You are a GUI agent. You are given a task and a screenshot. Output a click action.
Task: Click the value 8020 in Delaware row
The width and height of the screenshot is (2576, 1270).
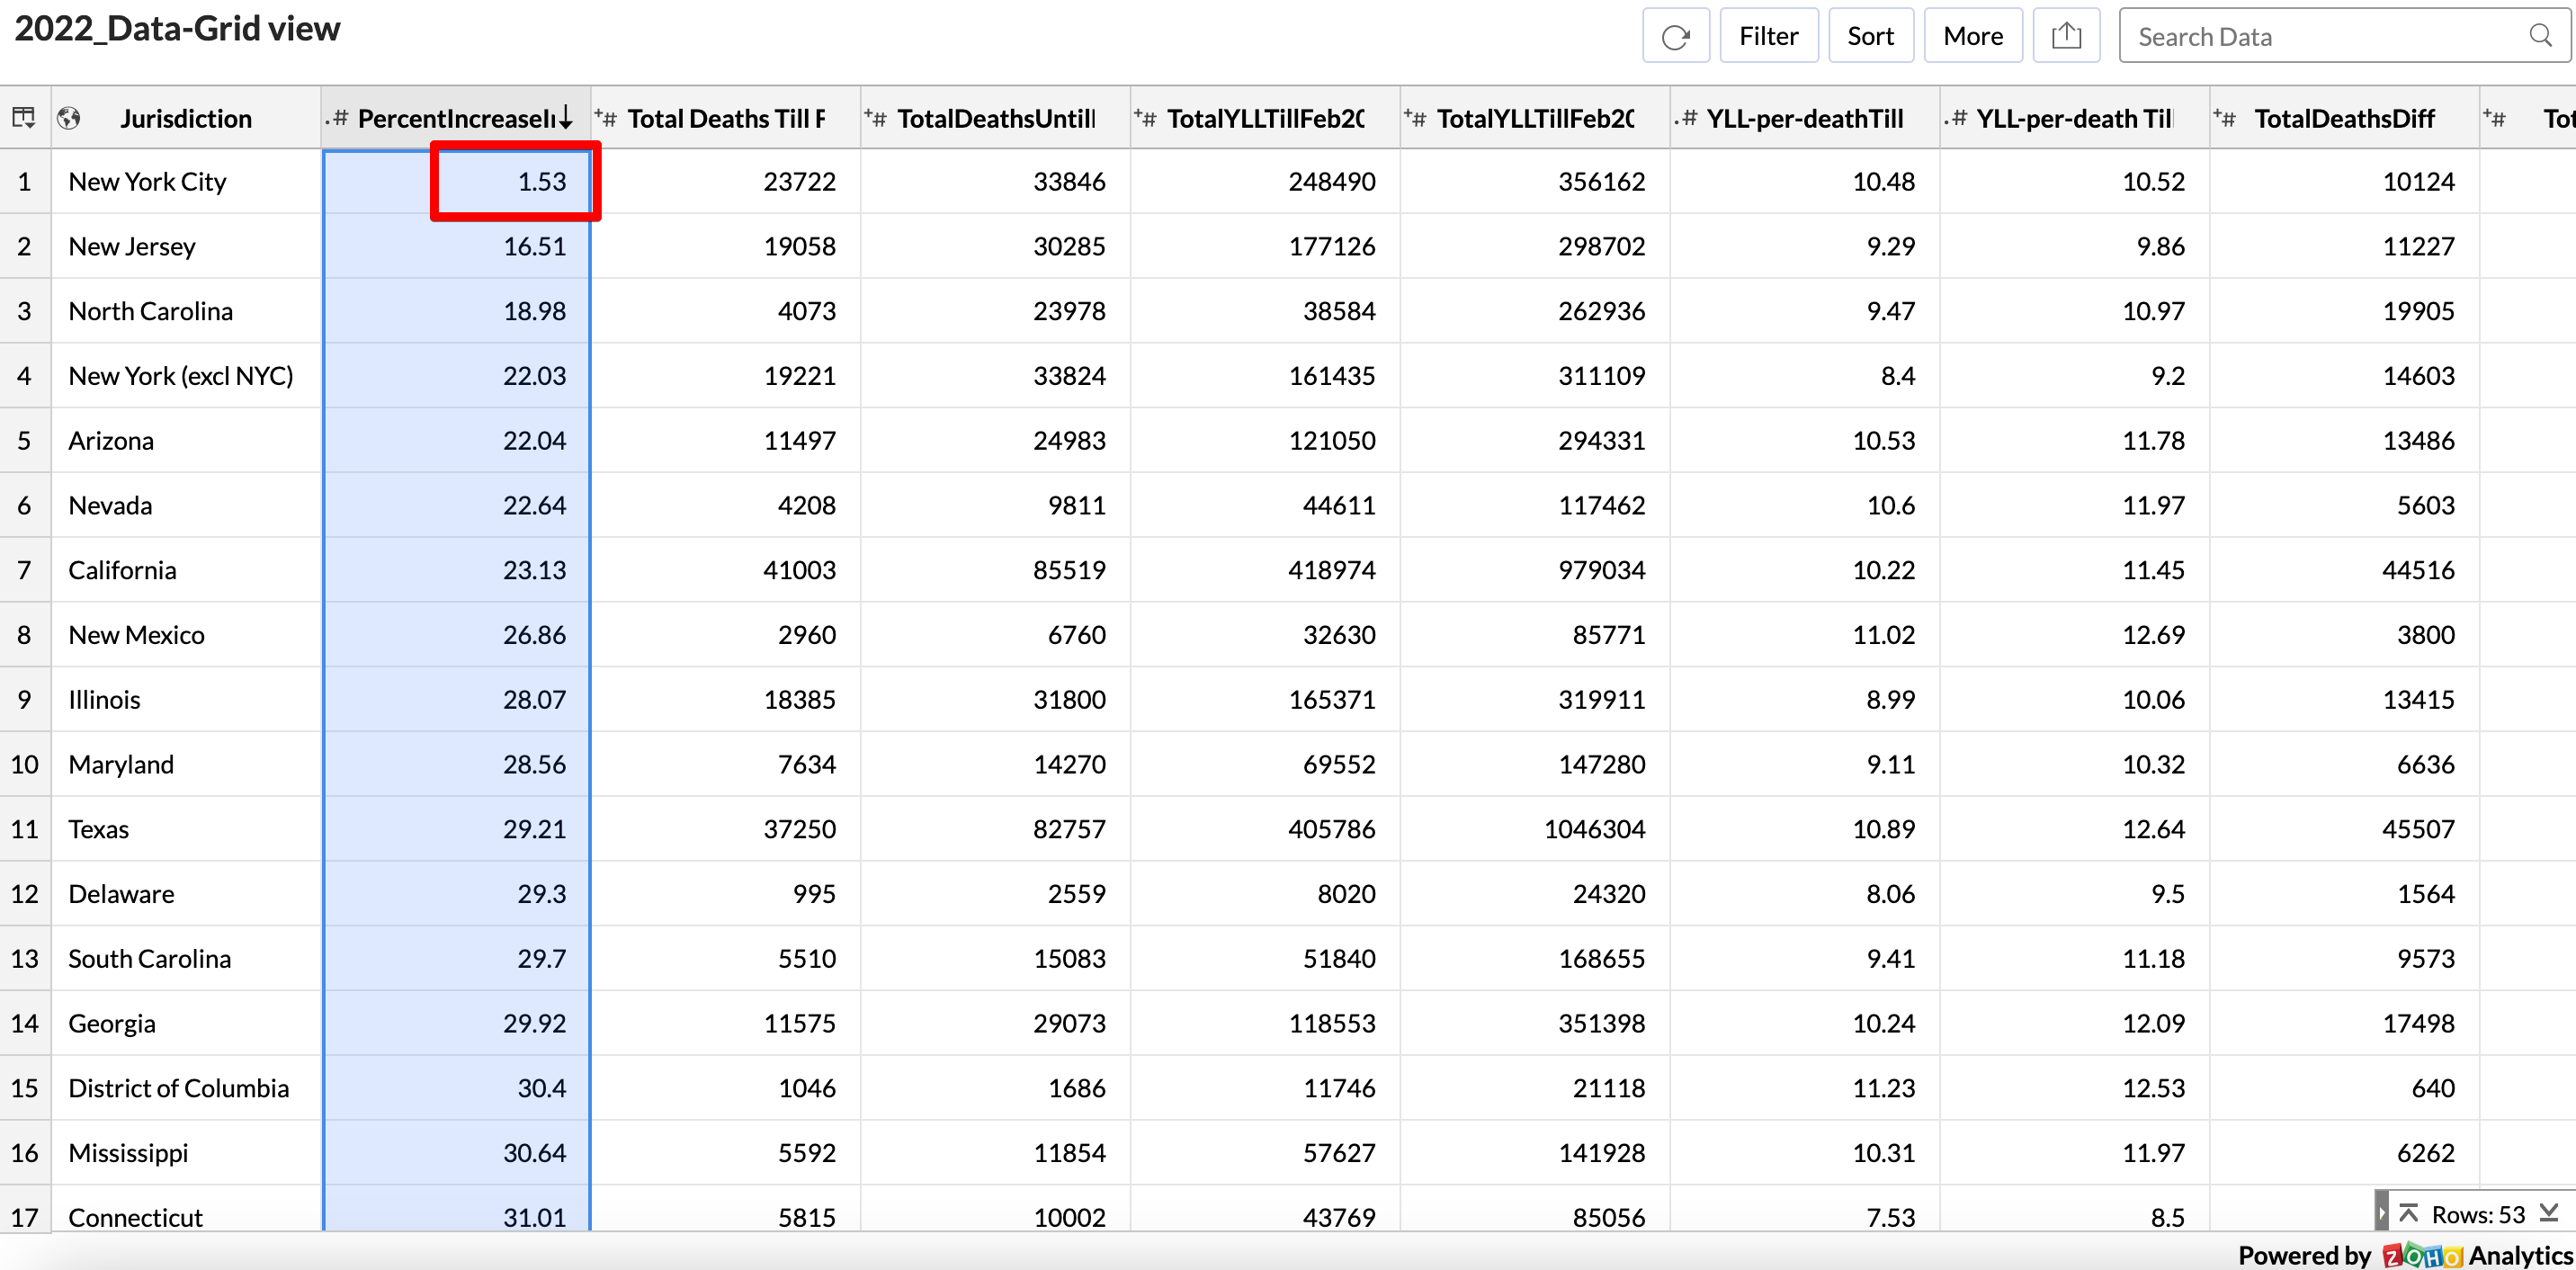pyautogui.click(x=1346, y=894)
